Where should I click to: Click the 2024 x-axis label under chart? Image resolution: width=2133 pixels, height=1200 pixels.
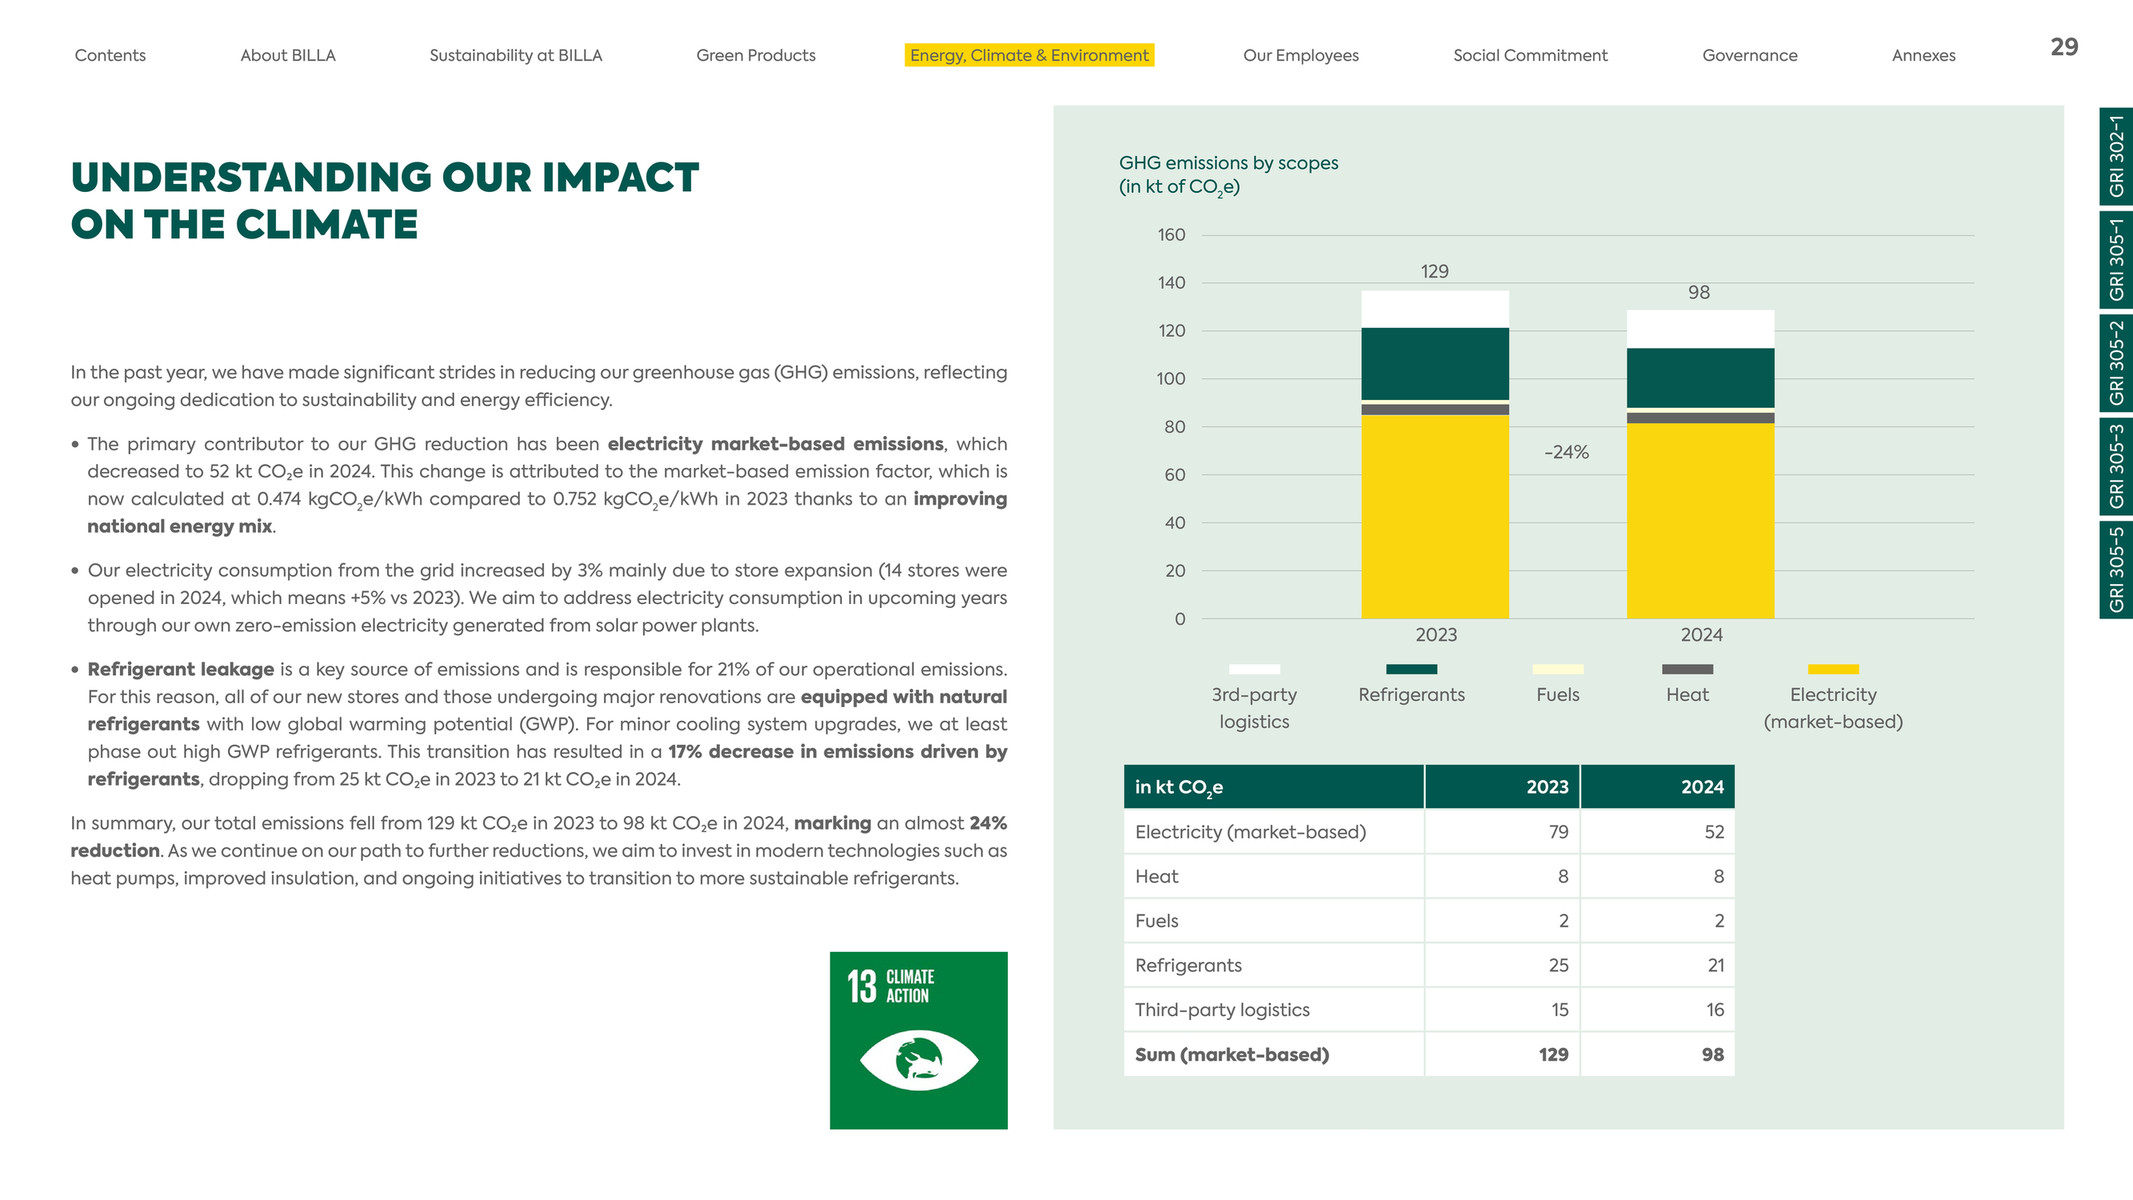pyautogui.click(x=1701, y=635)
